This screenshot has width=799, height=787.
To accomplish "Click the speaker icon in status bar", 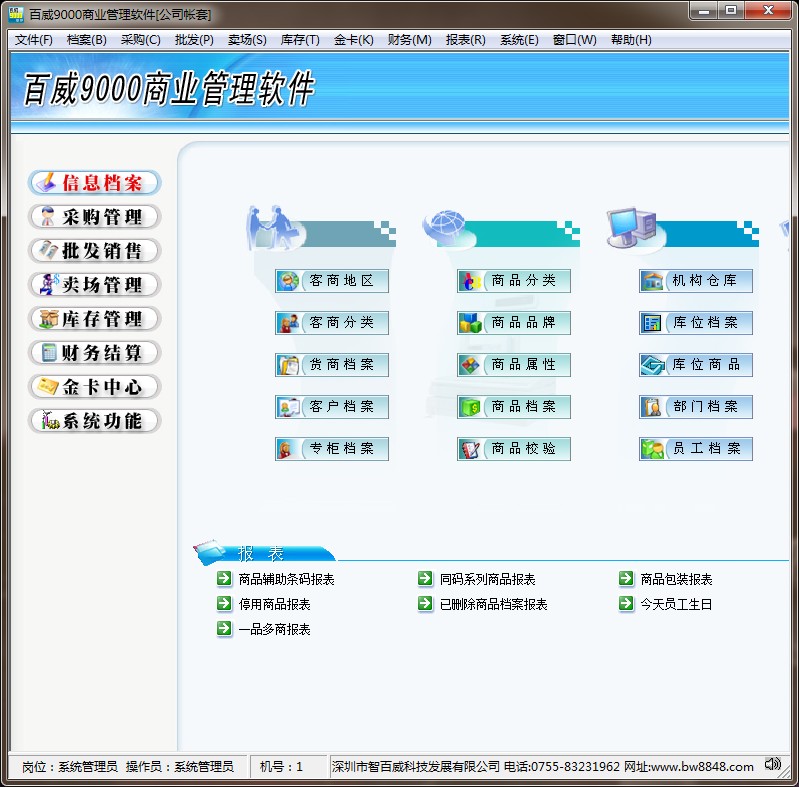I will pos(773,764).
